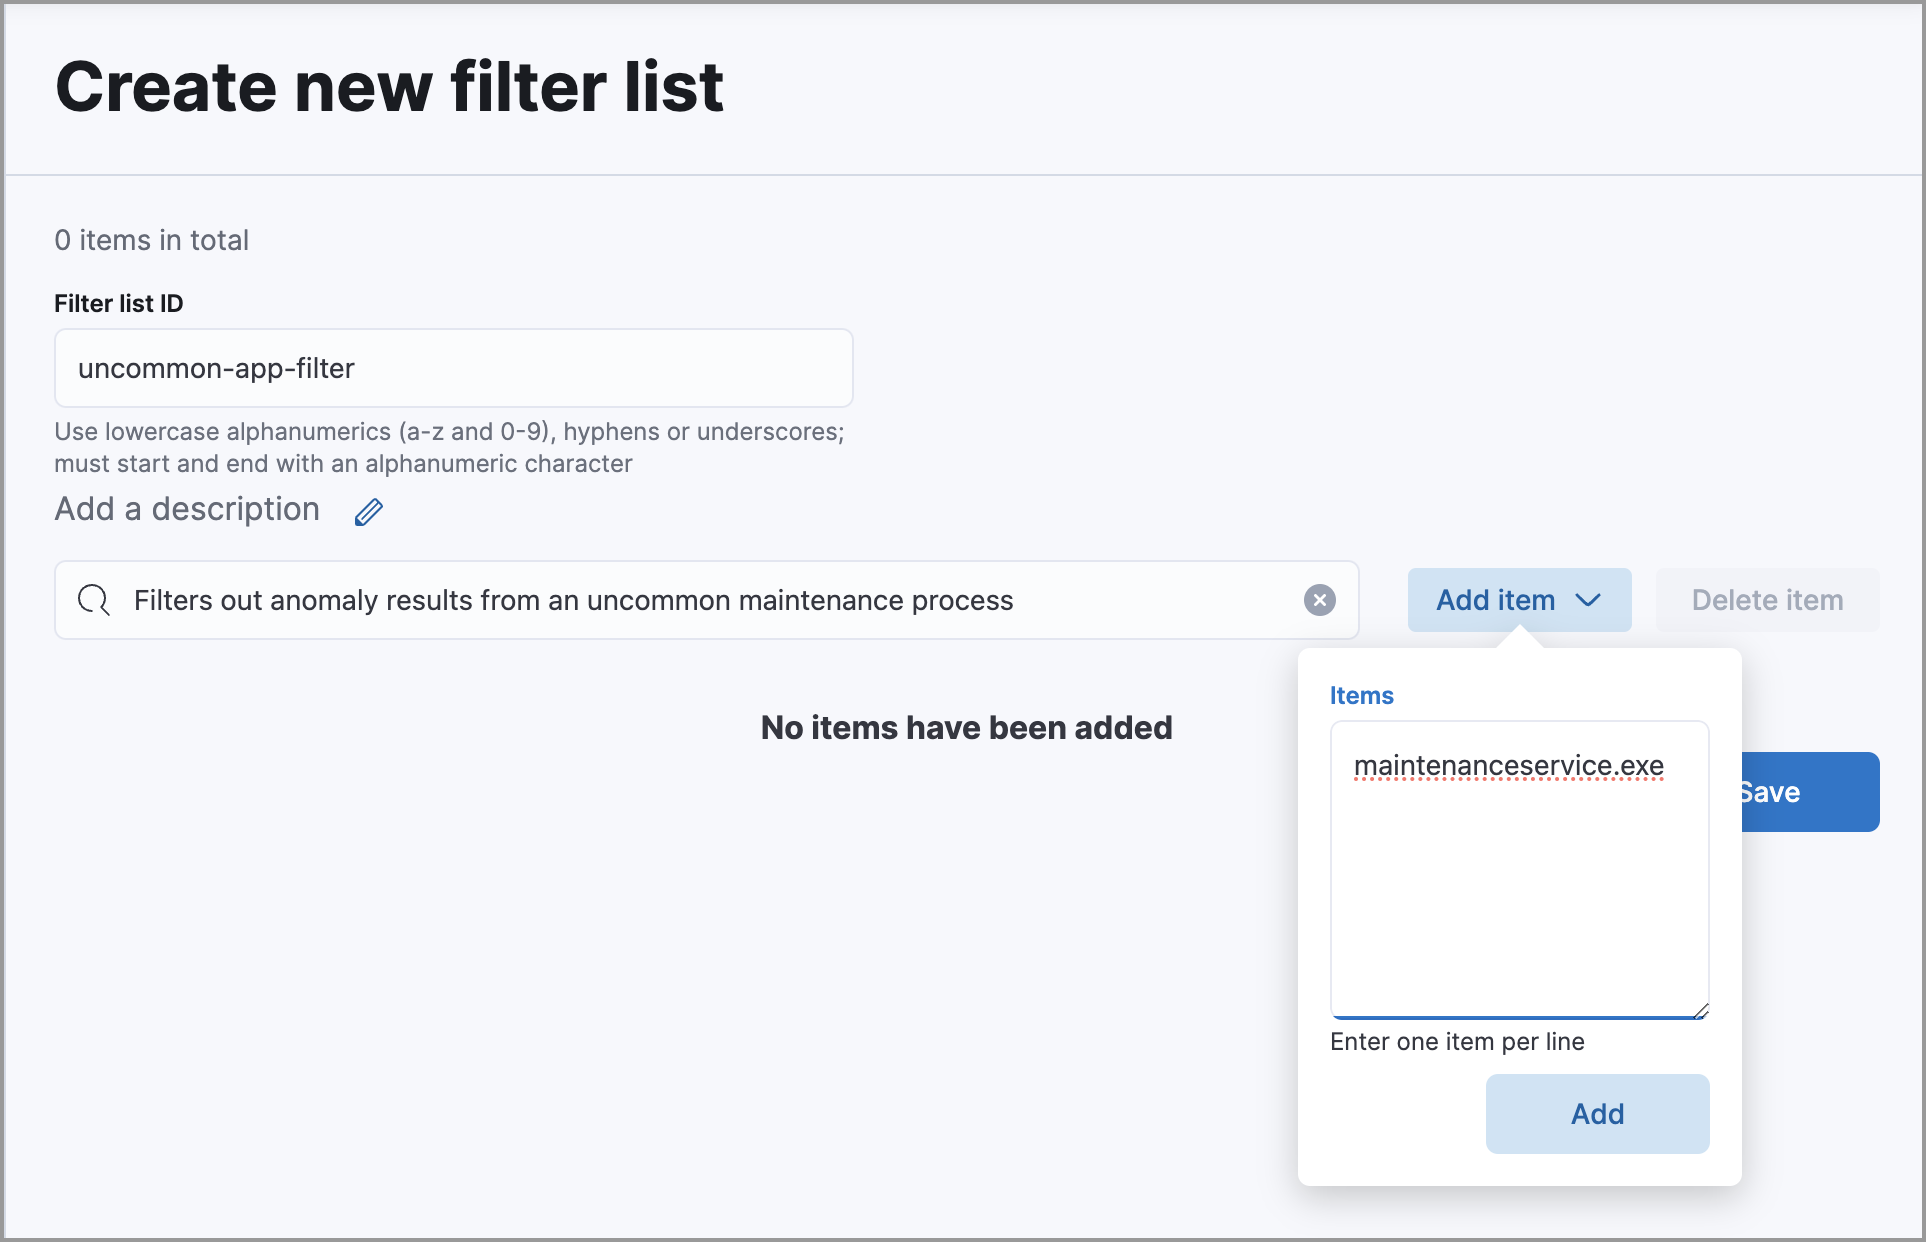Click the disabled Delete item button
Viewport: 1926px width, 1242px height.
coord(1766,600)
